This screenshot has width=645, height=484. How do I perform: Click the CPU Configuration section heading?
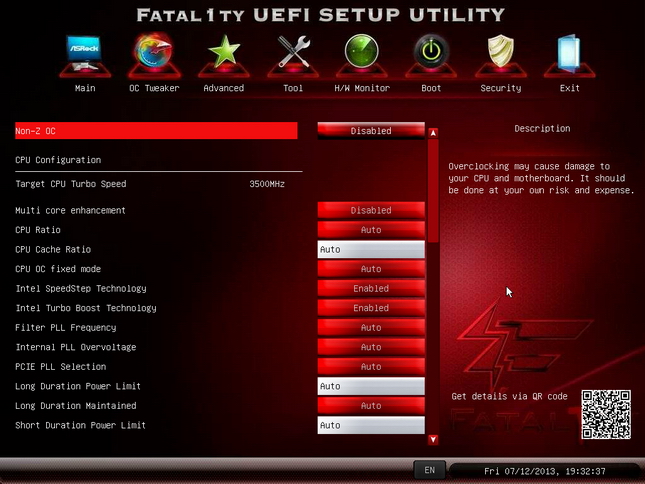click(x=58, y=160)
